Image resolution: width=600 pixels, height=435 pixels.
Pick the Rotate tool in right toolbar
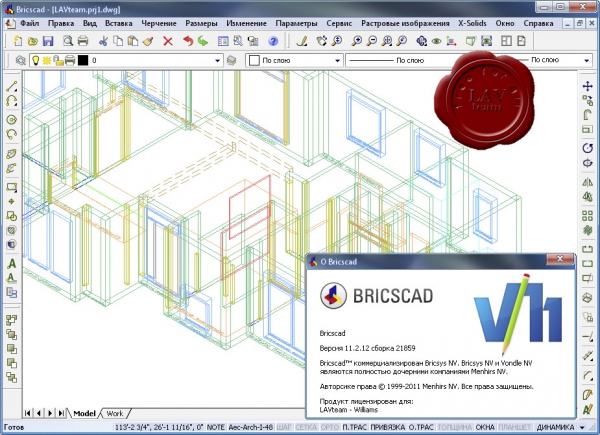coord(587,148)
